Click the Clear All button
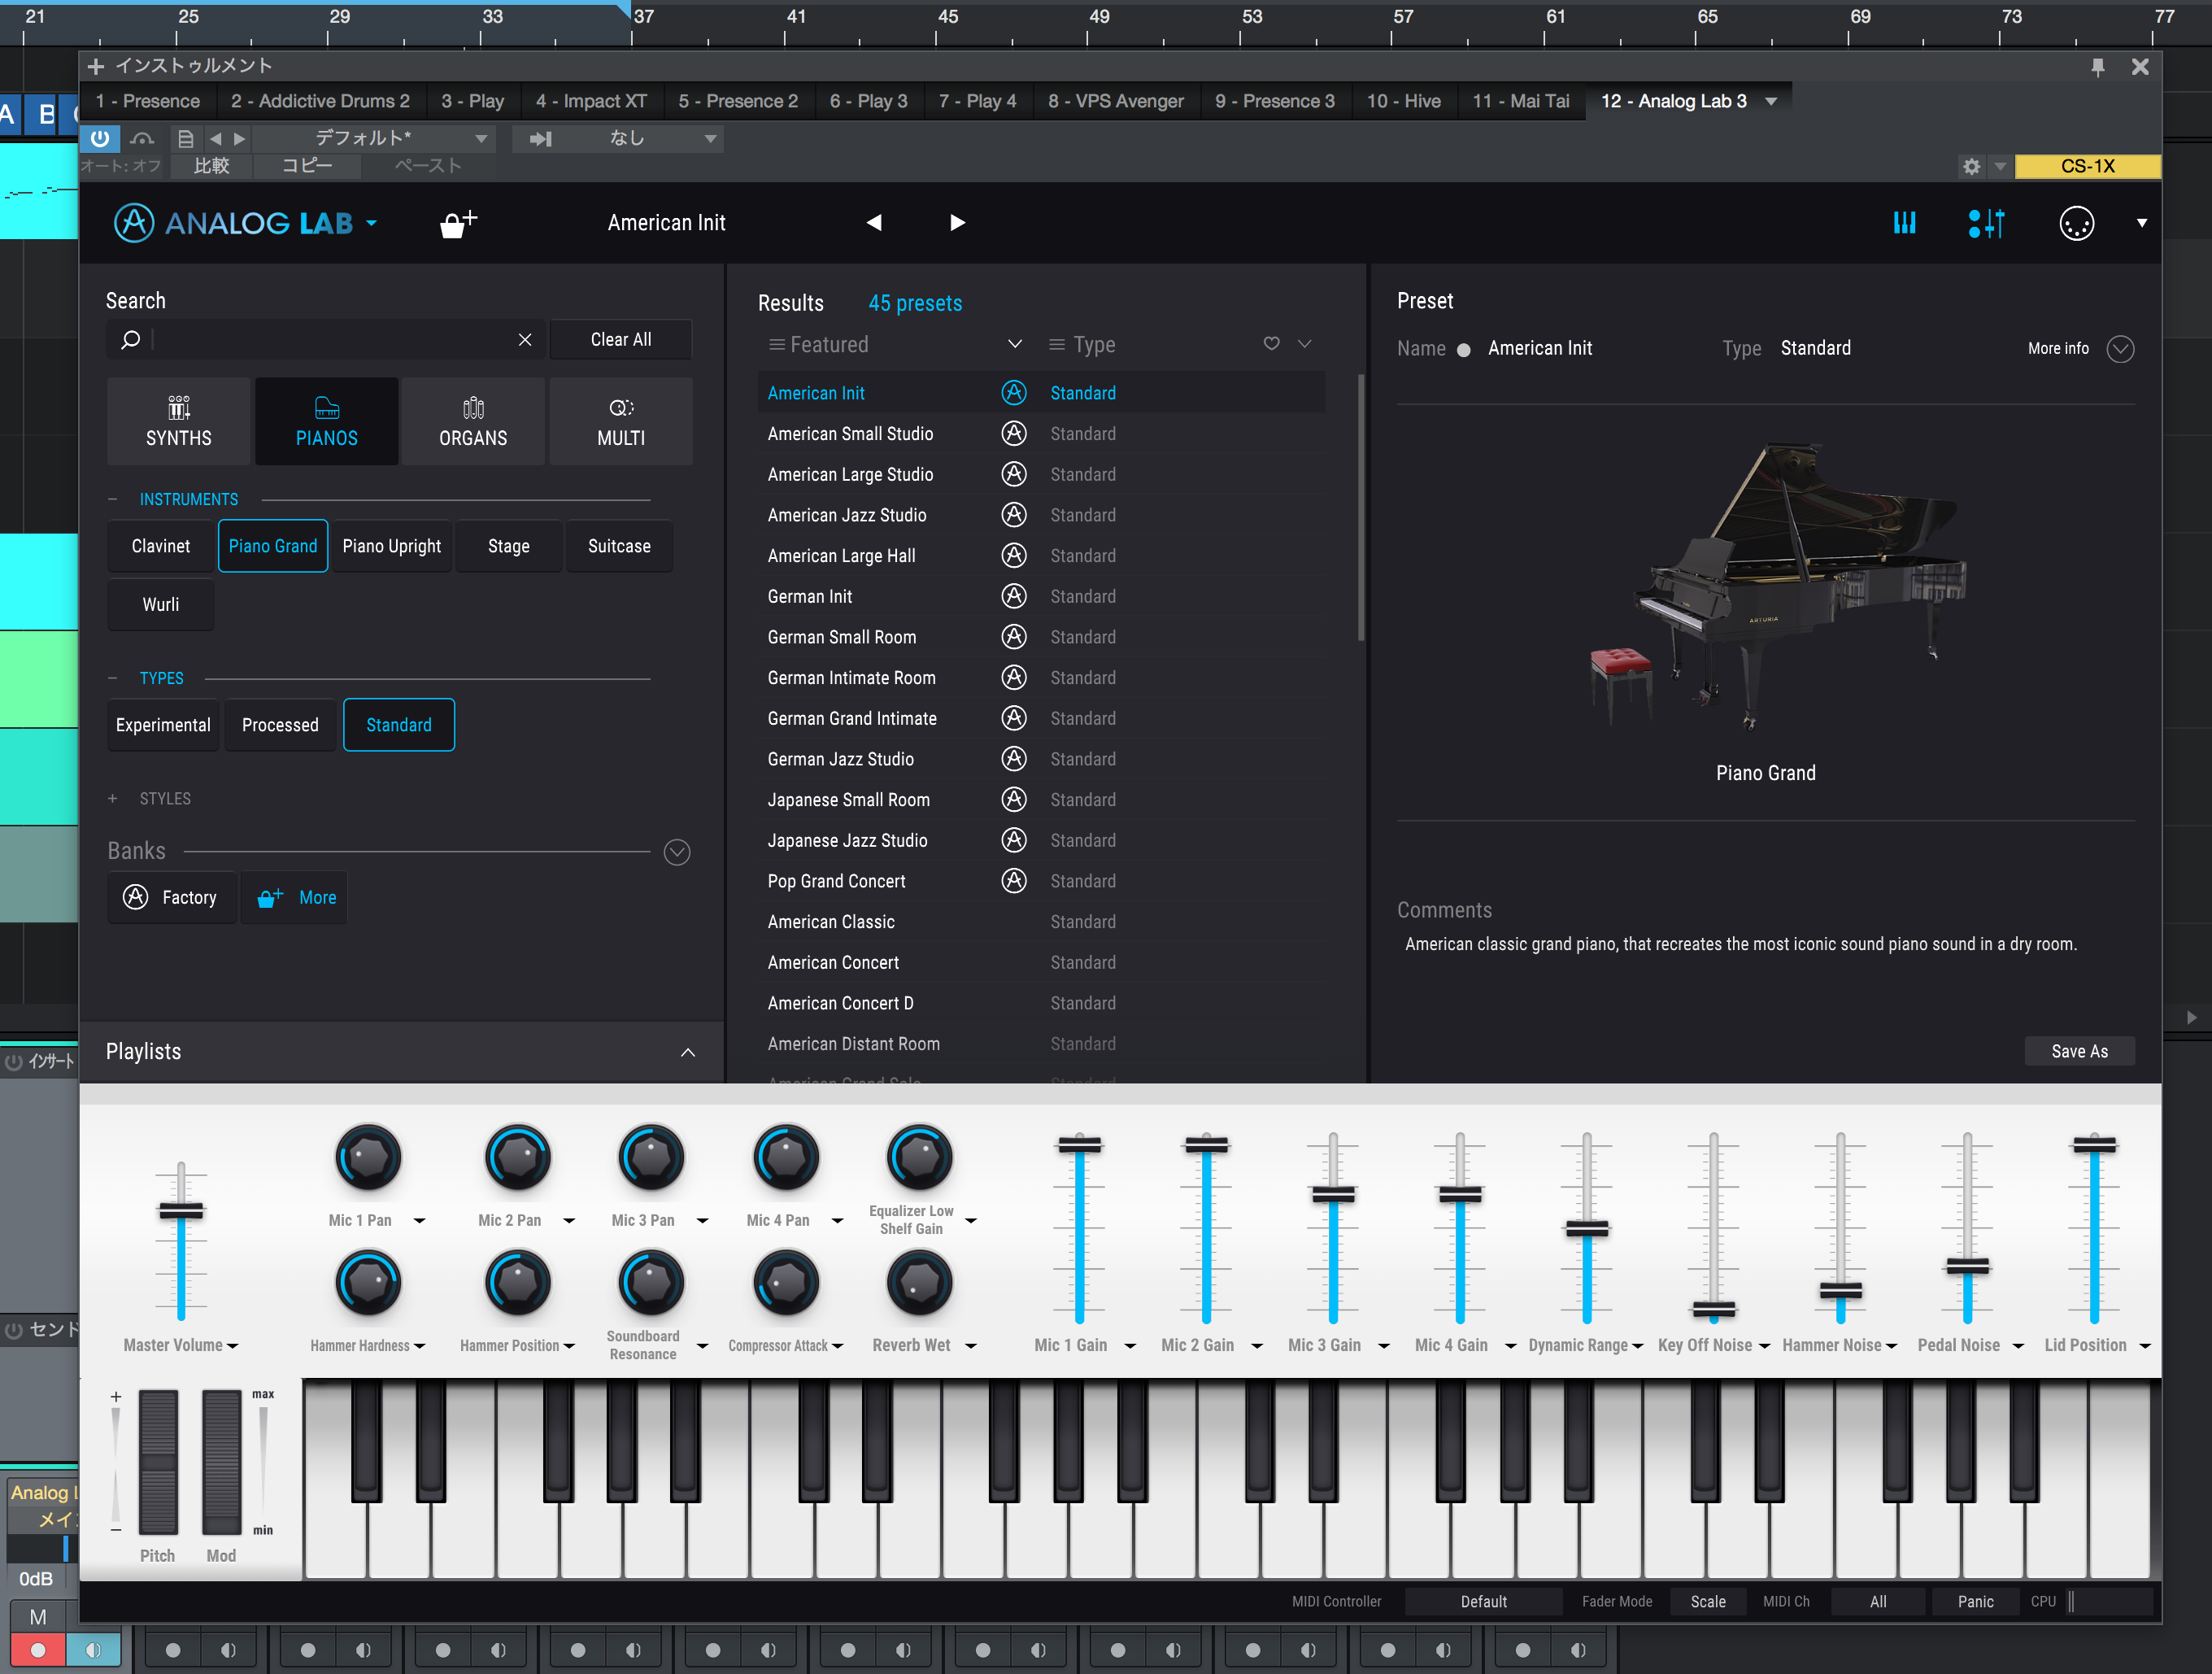Viewport: 2212px width, 1674px height. (620, 339)
